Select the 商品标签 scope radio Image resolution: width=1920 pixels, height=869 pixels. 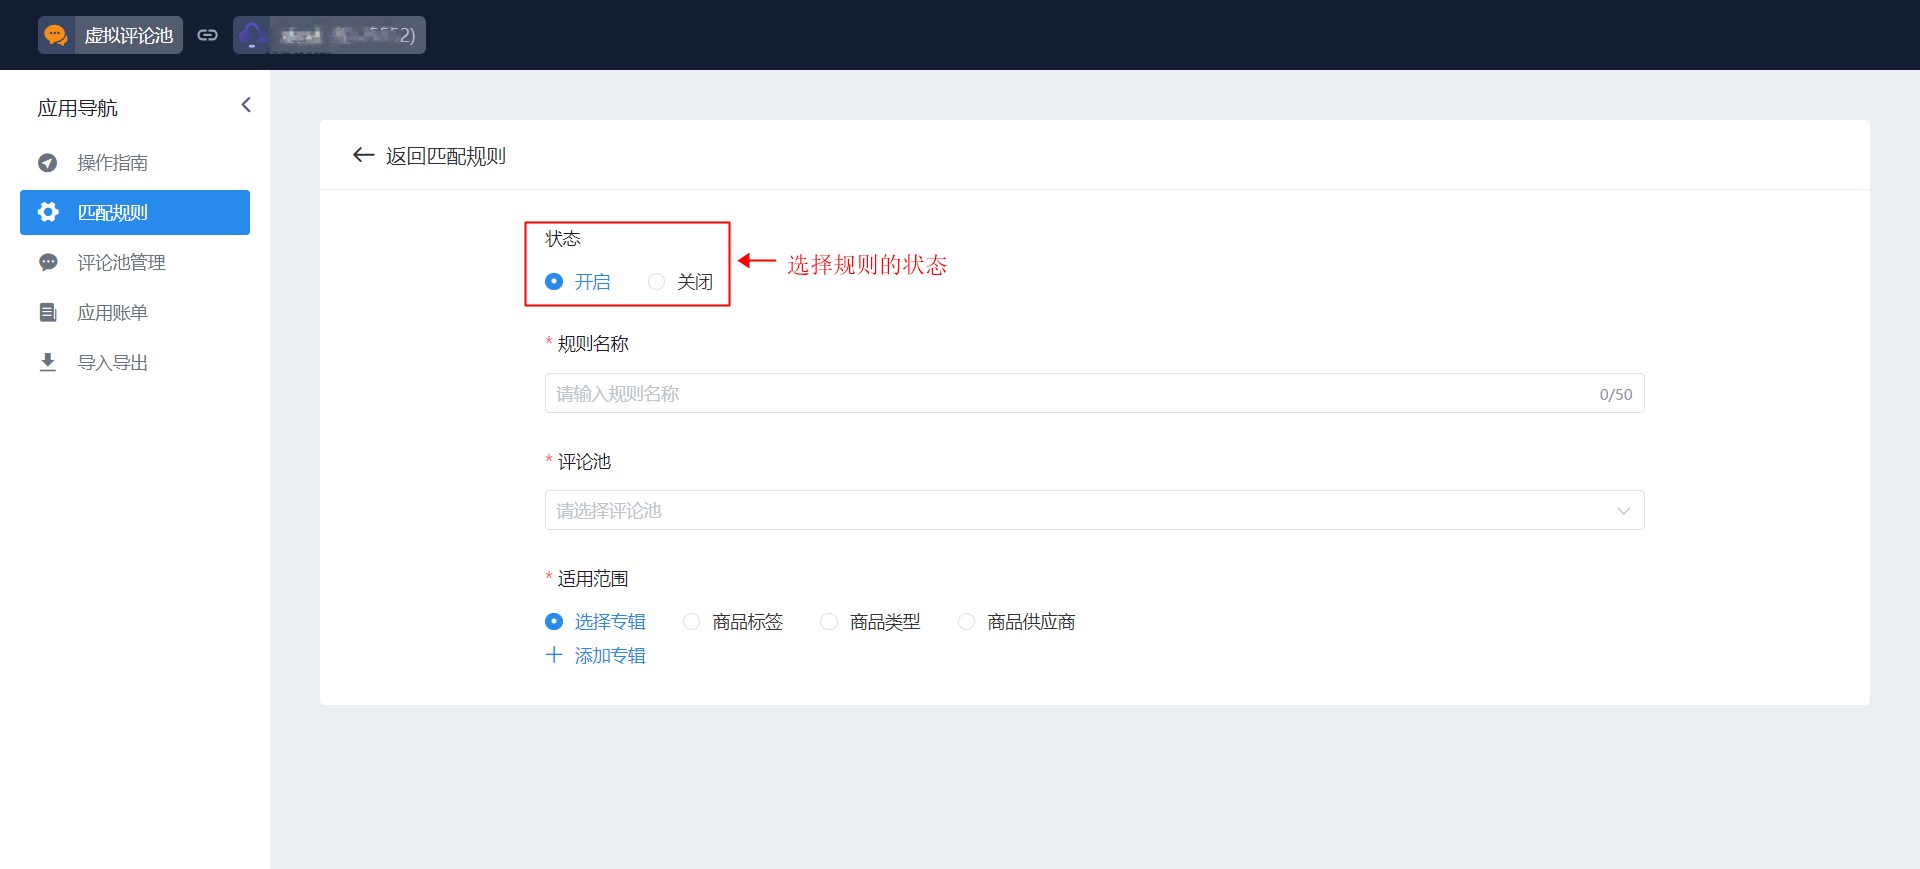(x=691, y=622)
